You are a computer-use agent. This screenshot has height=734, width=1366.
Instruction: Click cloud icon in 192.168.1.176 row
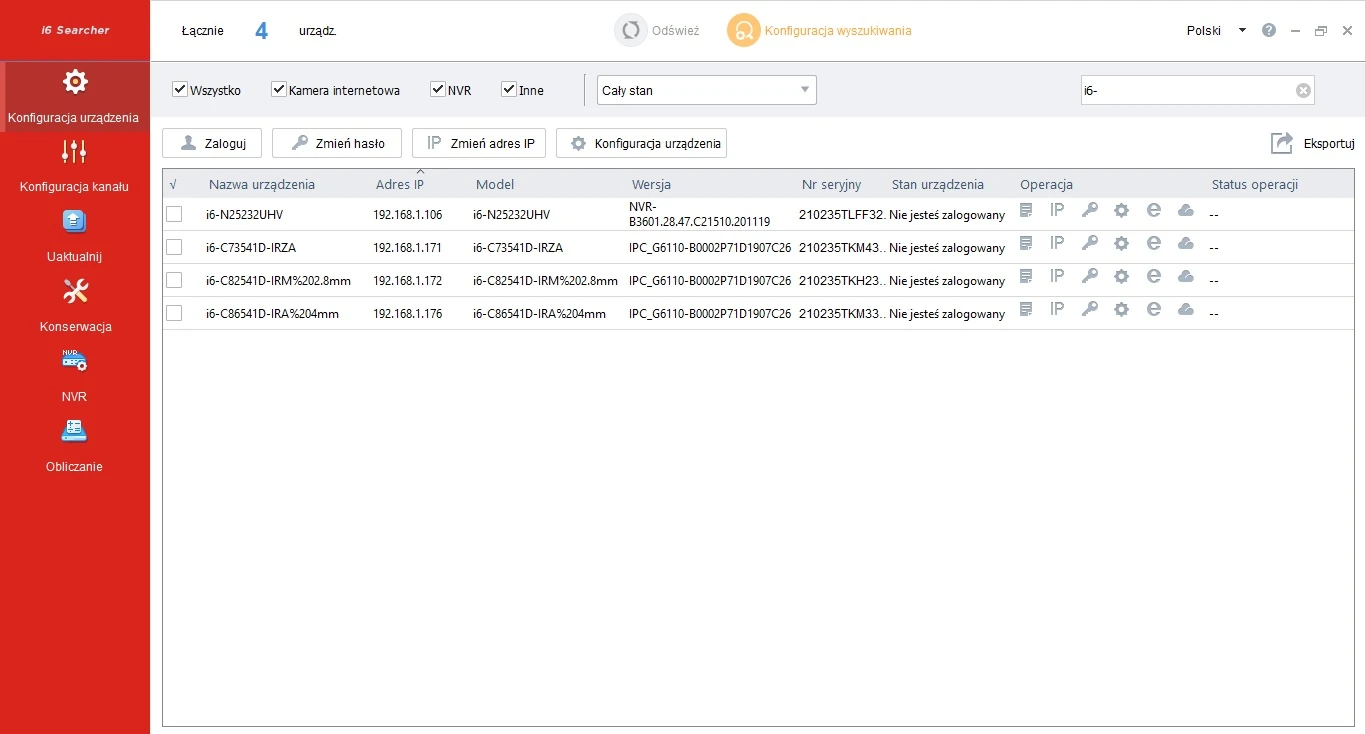click(1186, 309)
